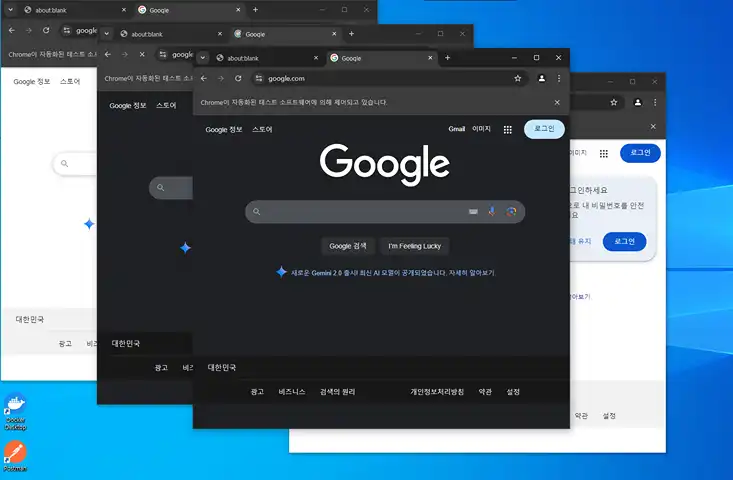Viewport: 733px width, 480px height.
Task: Open the three-dot Chrome menu in the front window
Action: click(x=559, y=79)
